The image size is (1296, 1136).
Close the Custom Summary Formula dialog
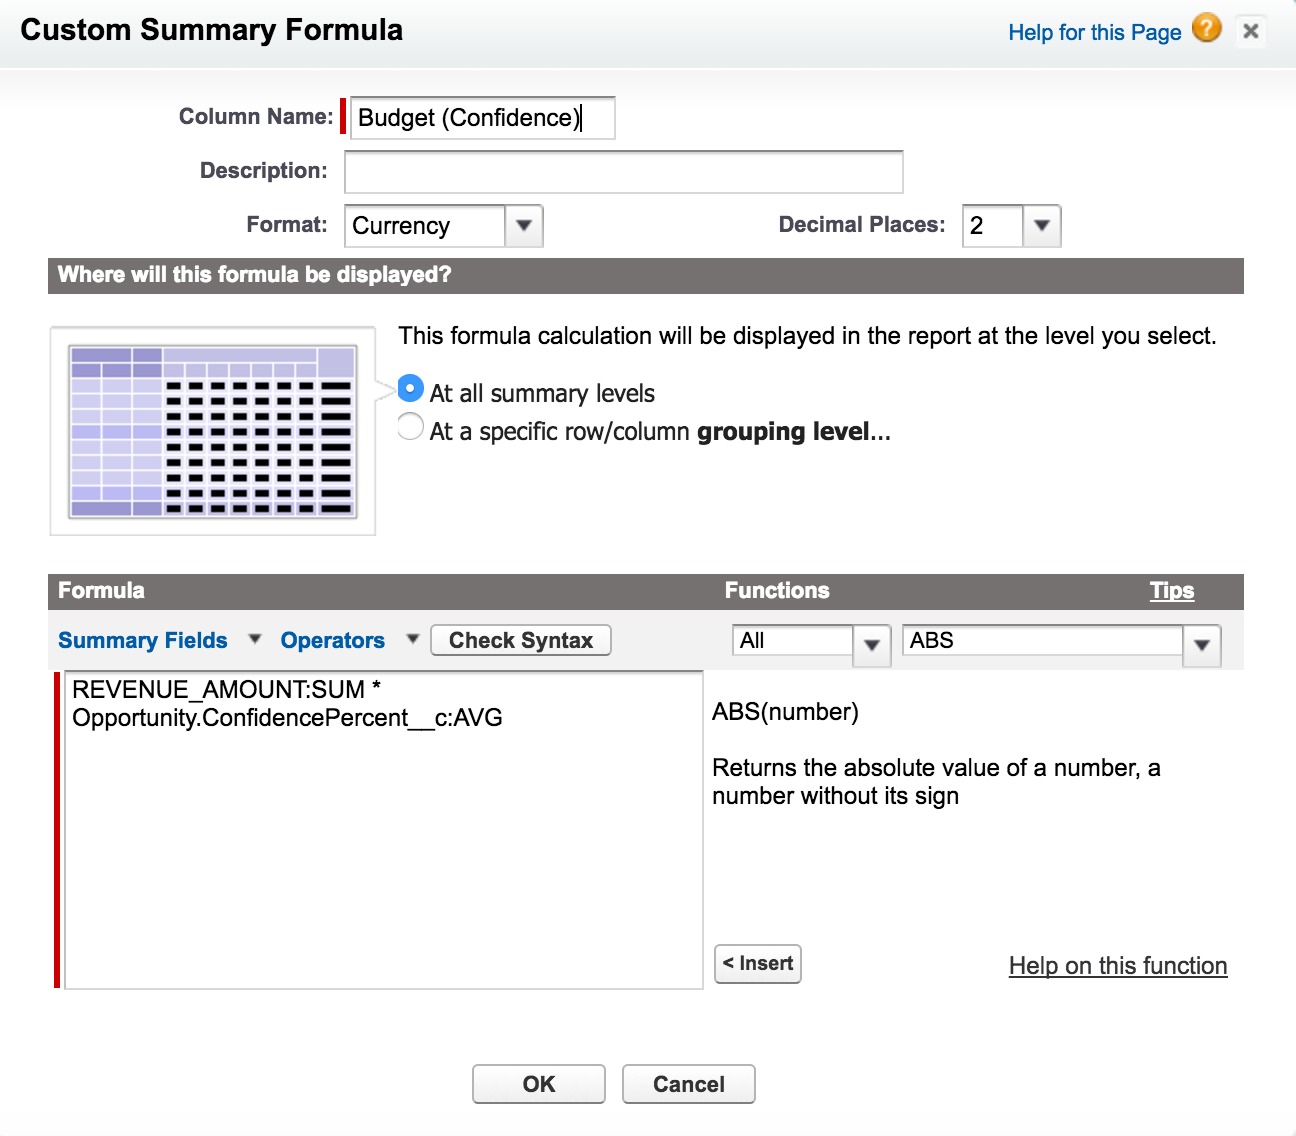(1250, 31)
